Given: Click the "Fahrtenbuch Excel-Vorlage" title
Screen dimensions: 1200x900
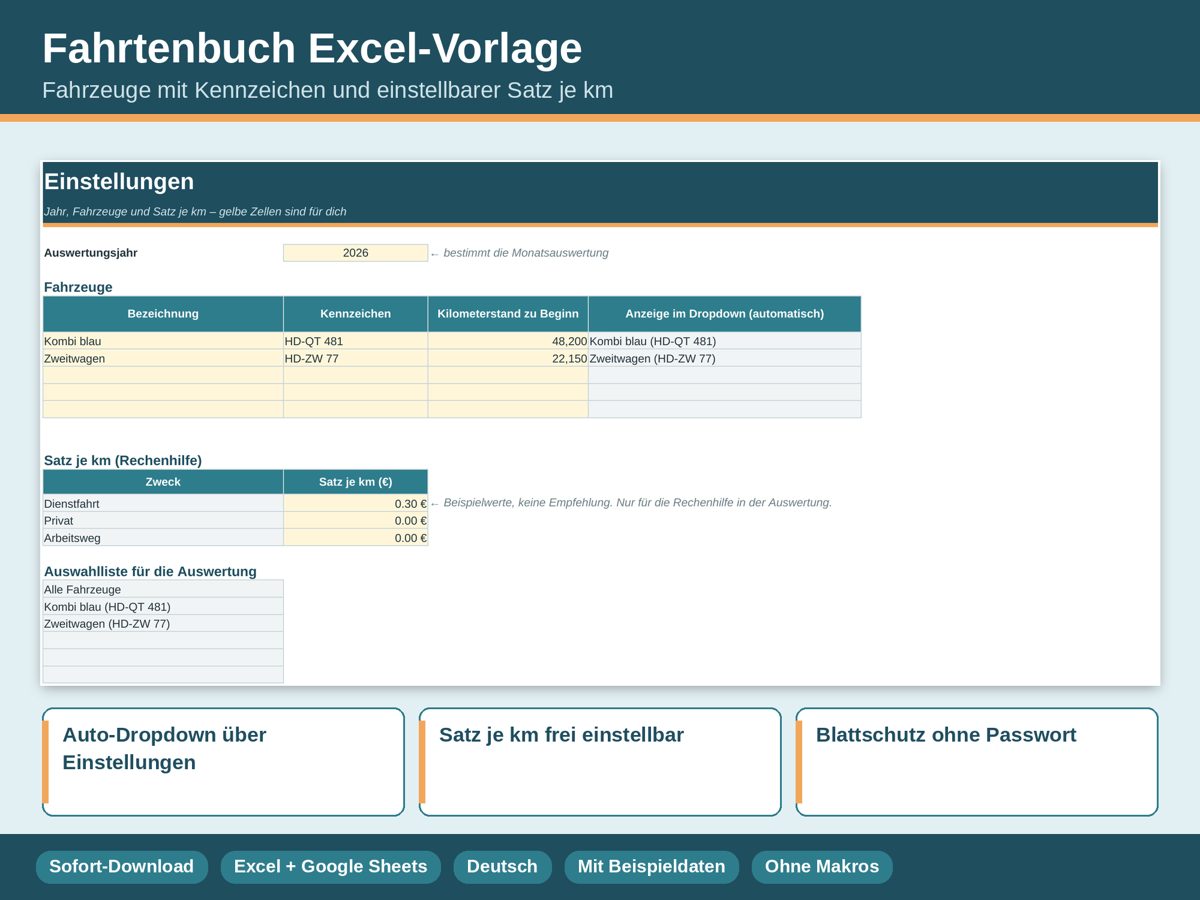Looking at the screenshot, I should point(312,49).
